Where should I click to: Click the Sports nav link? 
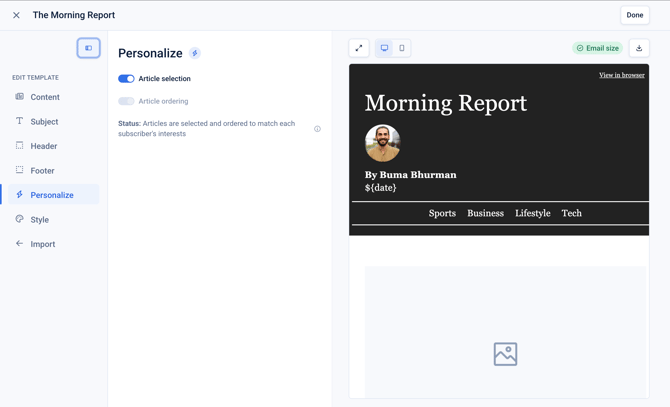pyautogui.click(x=442, y=213)
